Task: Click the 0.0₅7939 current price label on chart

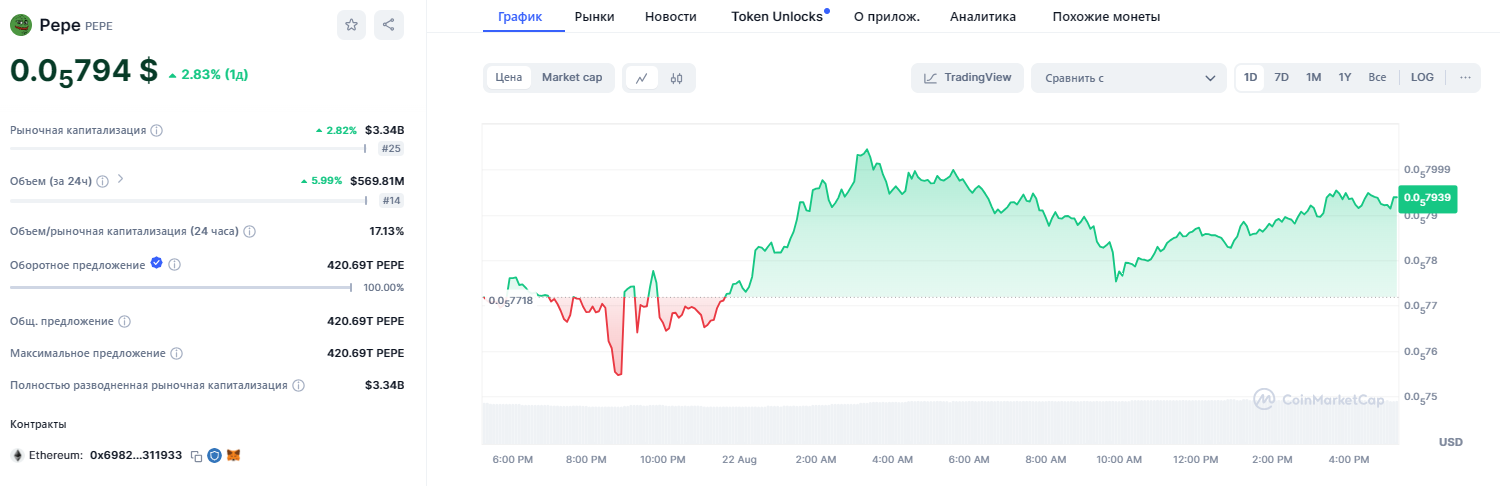Action: pos(1427,198)
